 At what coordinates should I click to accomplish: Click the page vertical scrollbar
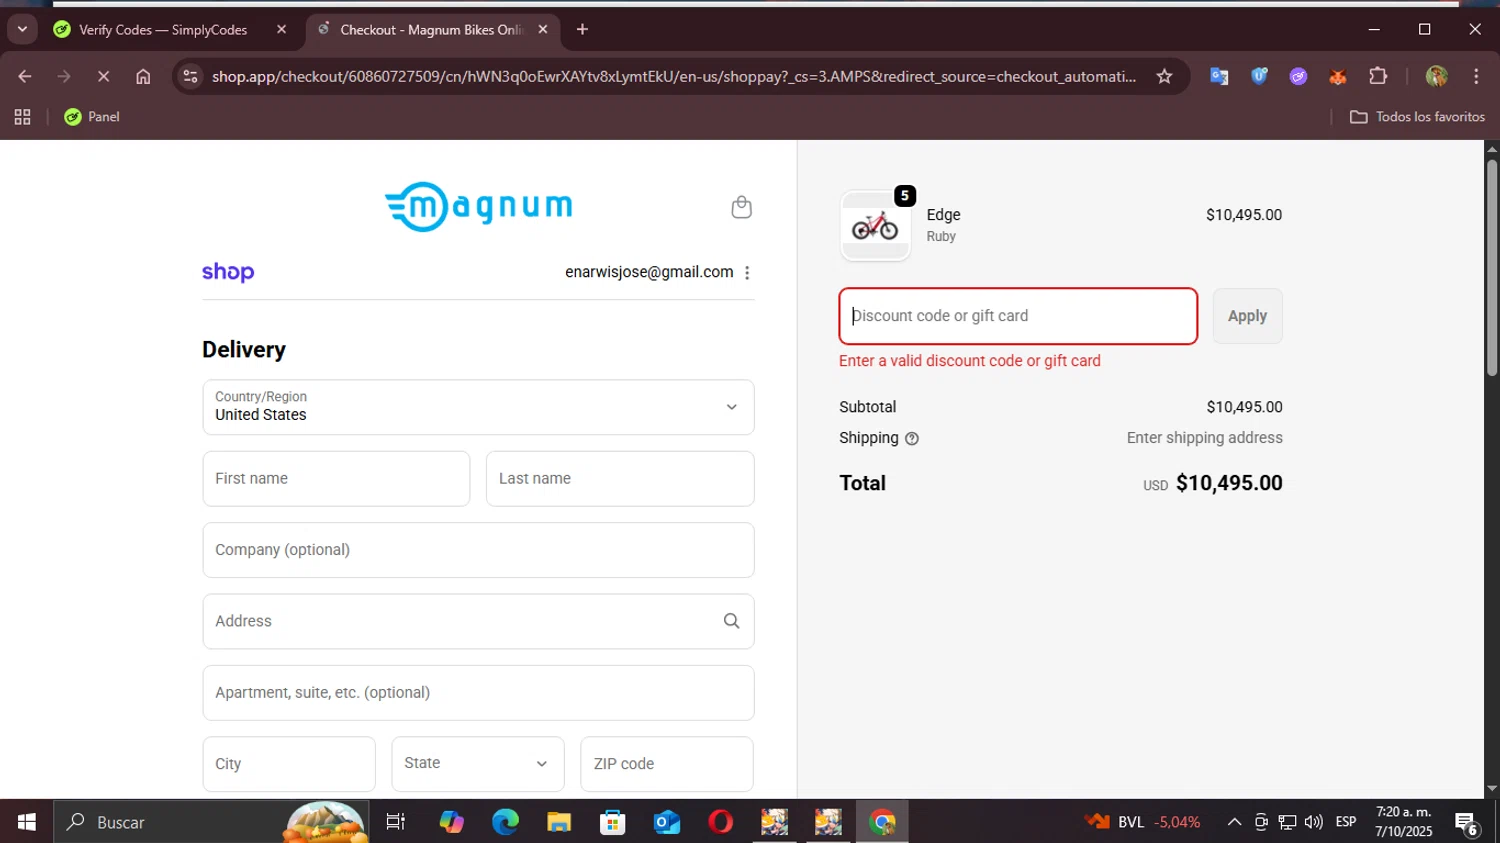1491,270
